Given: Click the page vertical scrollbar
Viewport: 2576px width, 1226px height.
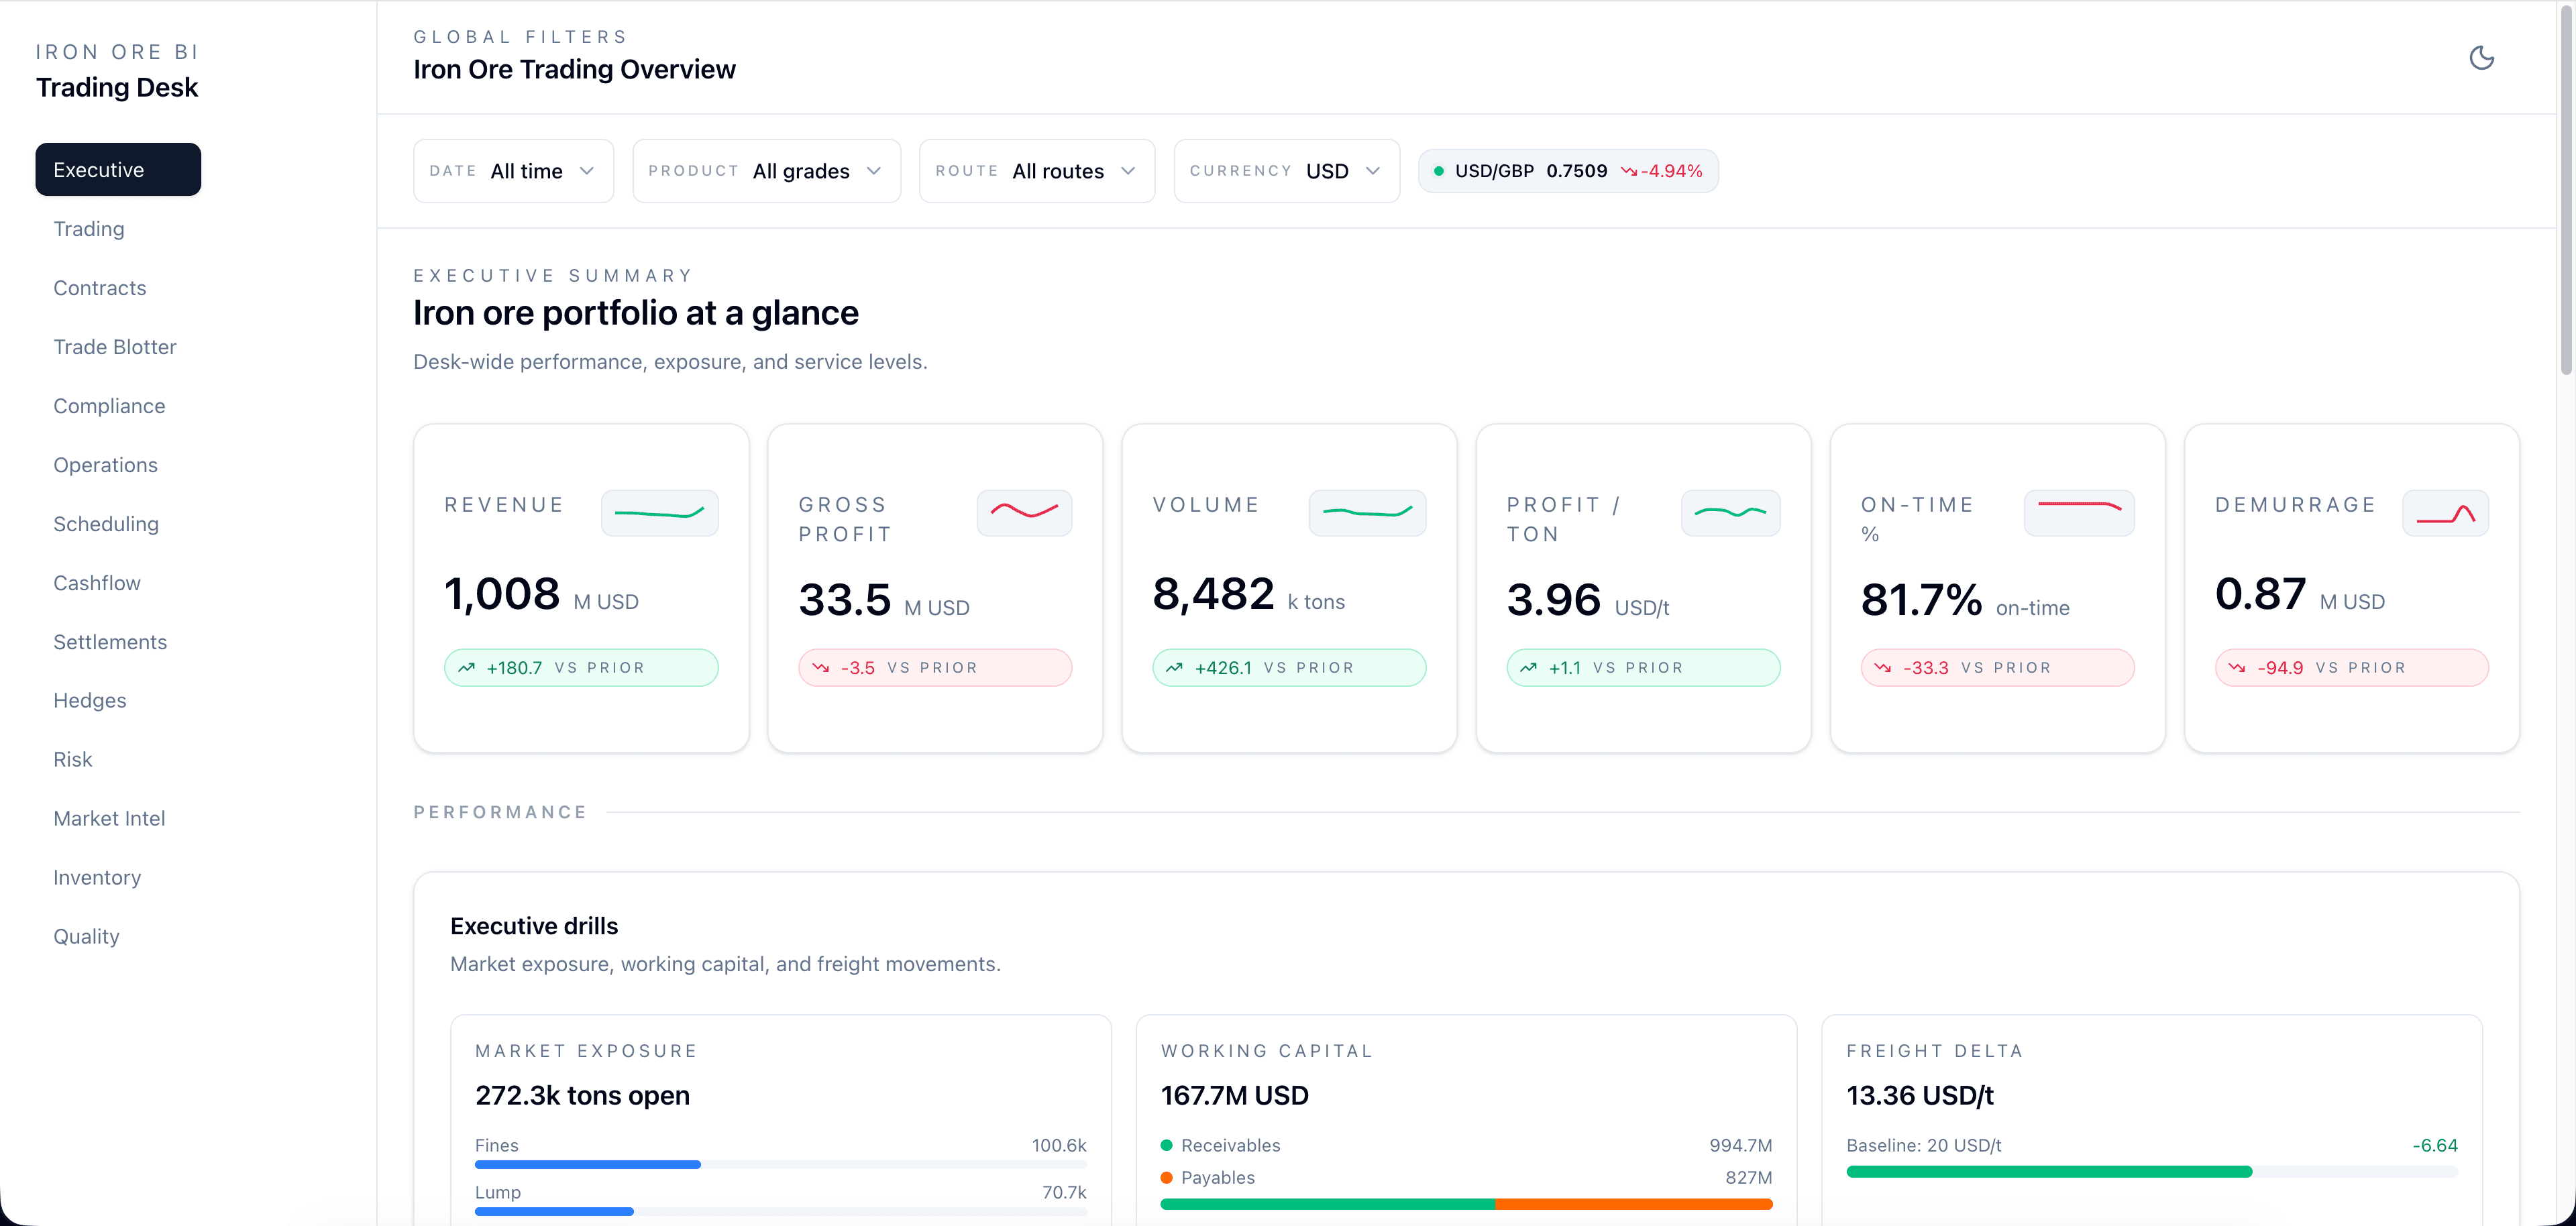Looking at the screenshot, I should [2565, 190].
